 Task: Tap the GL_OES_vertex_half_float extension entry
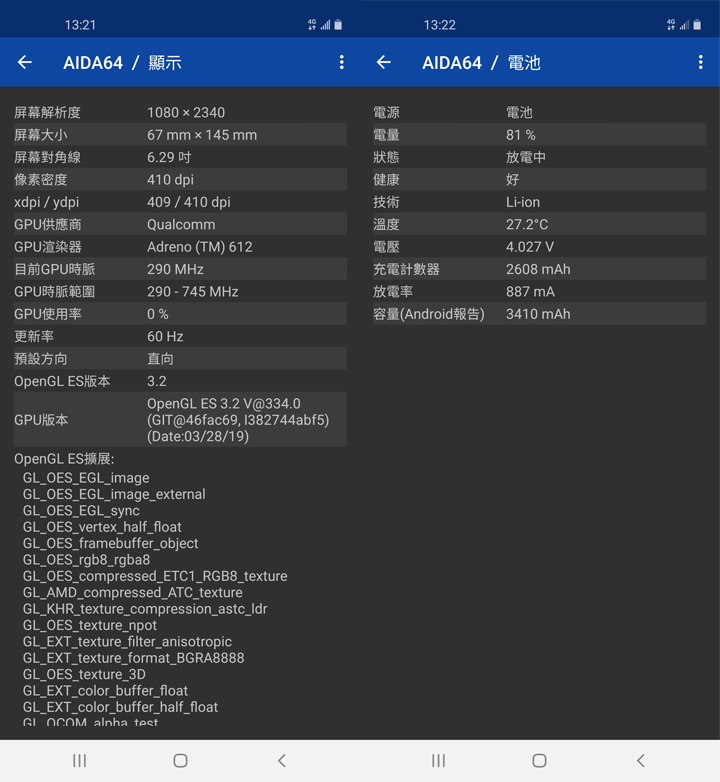click(102, 527)
